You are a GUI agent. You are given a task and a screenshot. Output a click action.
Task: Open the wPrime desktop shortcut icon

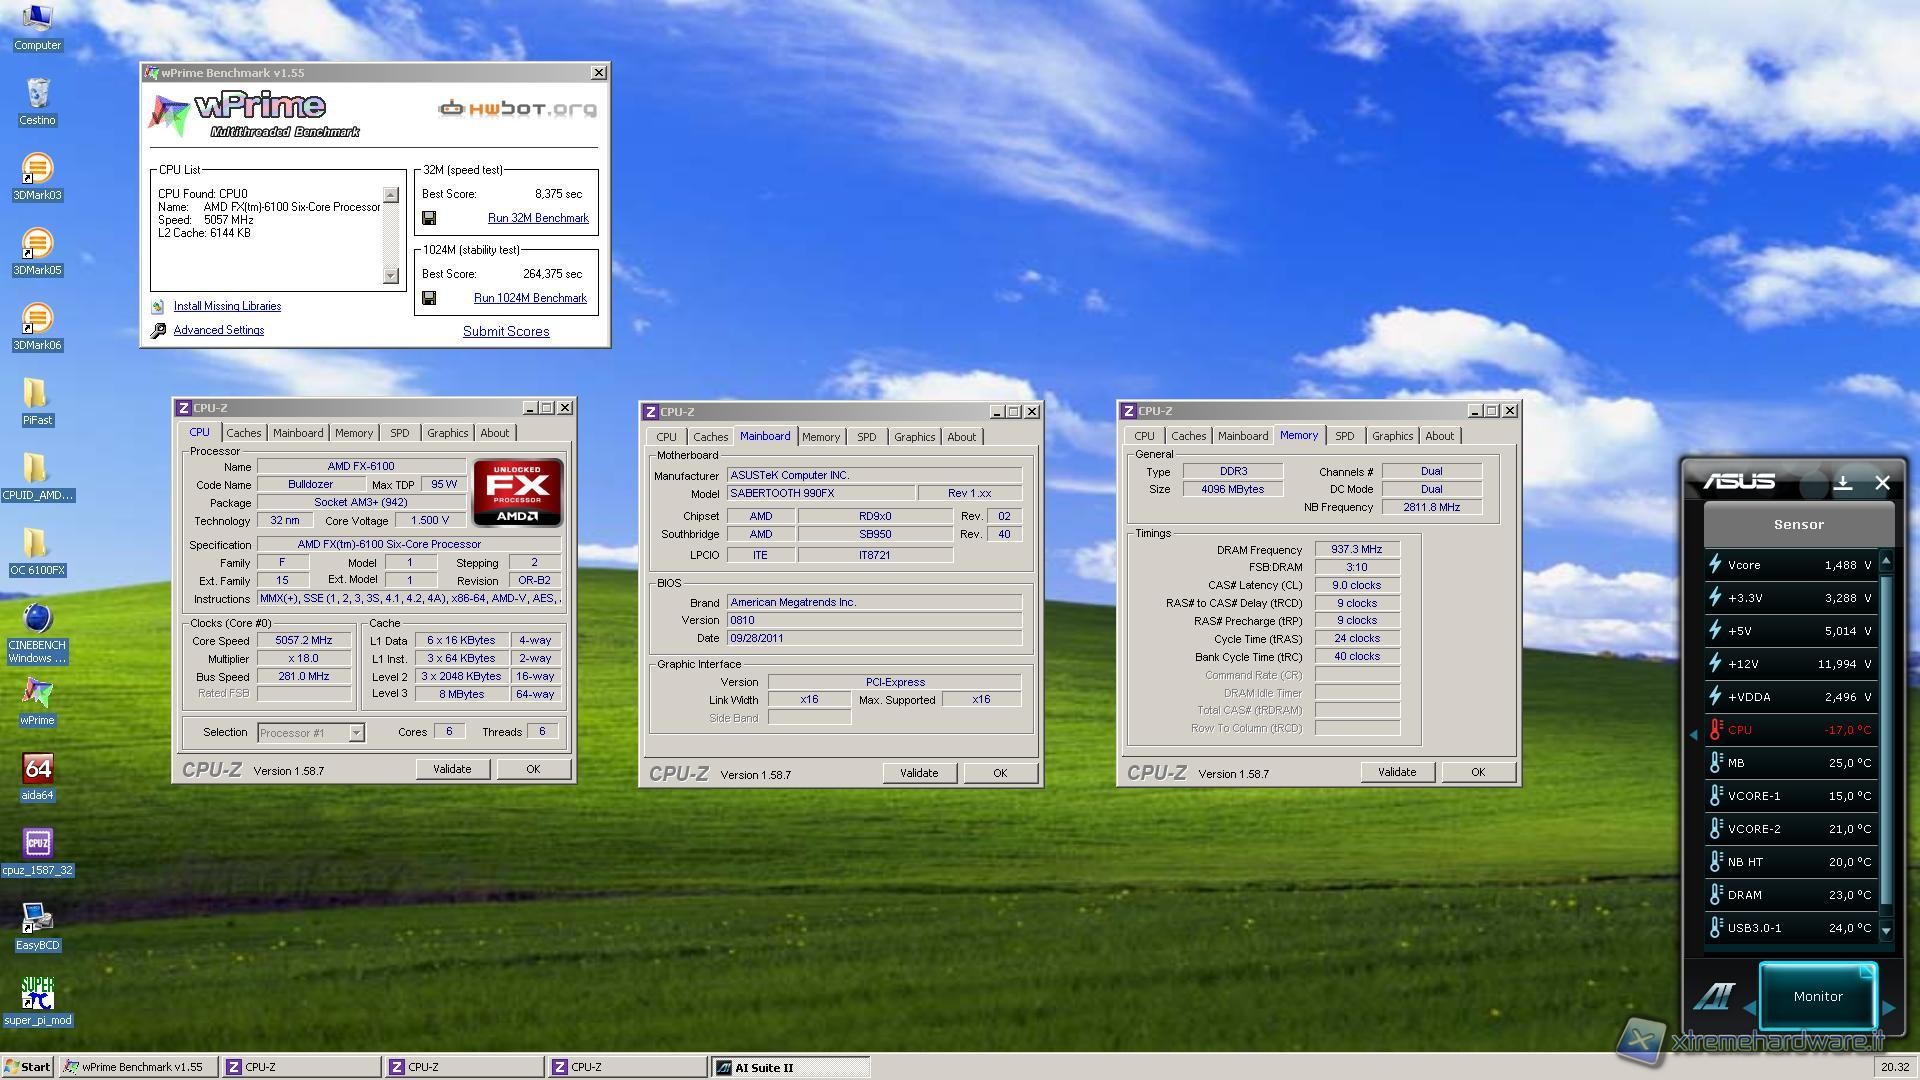37,693
